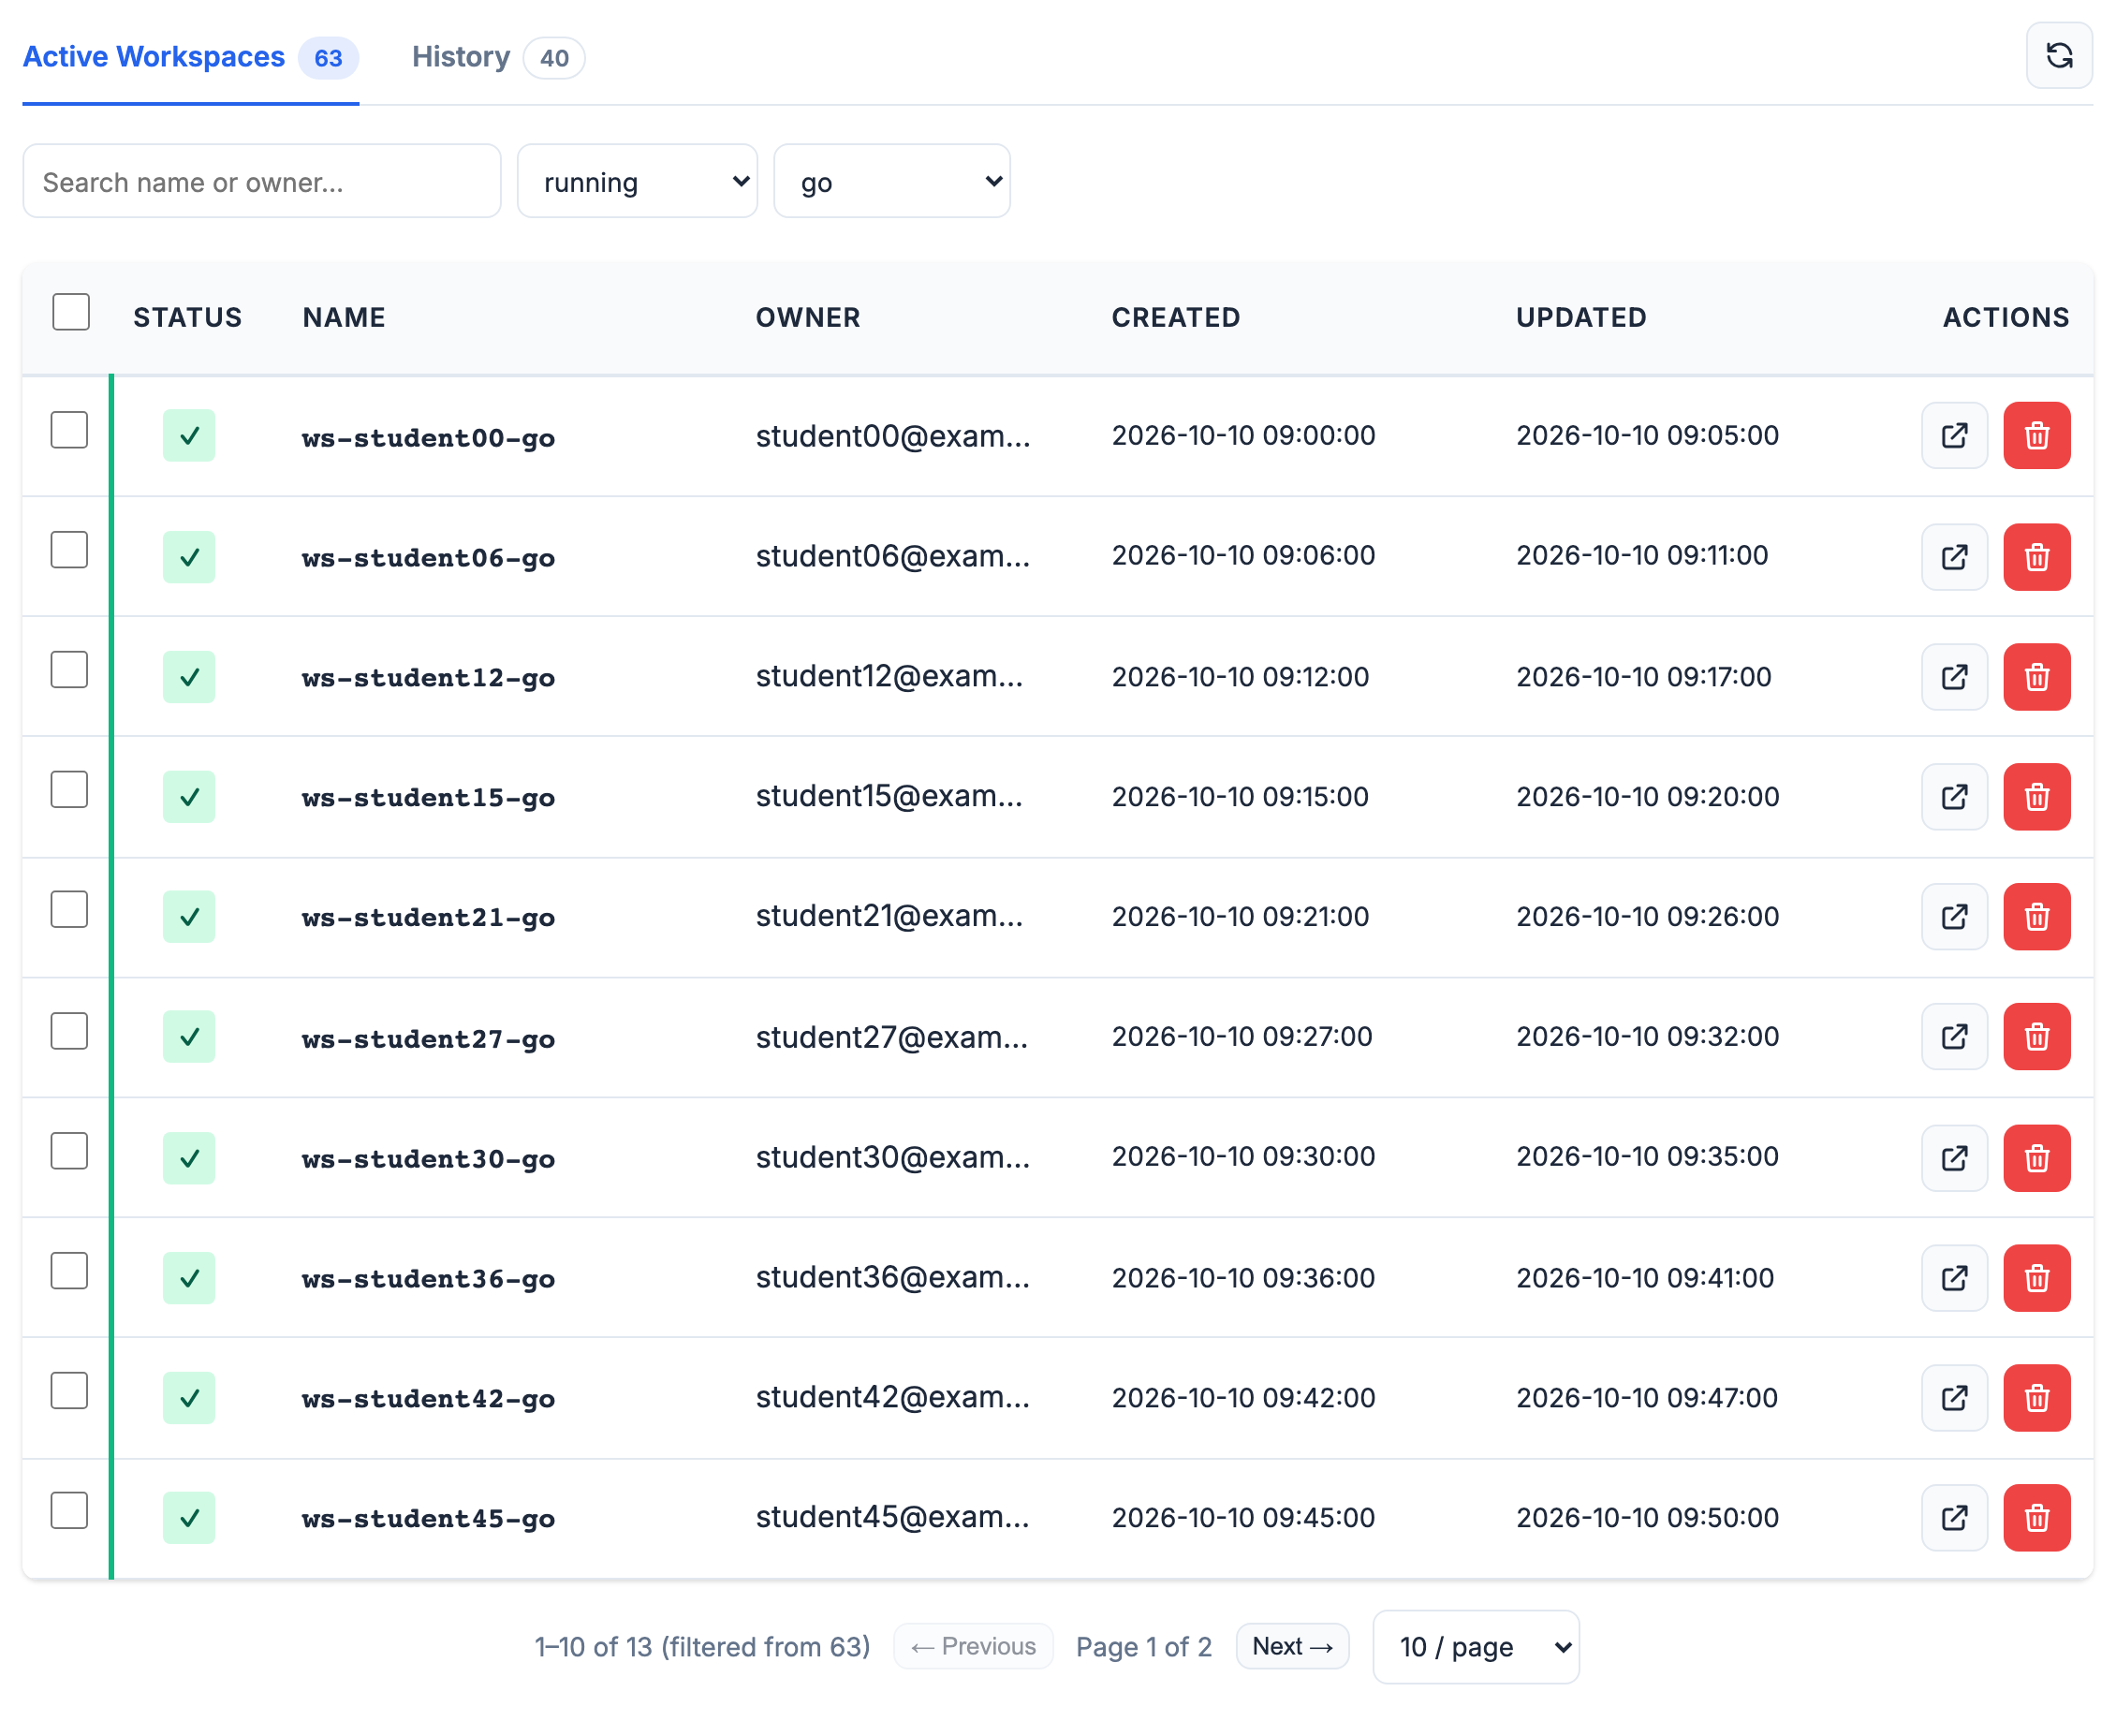Delete workspace ws-student06-go

pos(2036,557)
